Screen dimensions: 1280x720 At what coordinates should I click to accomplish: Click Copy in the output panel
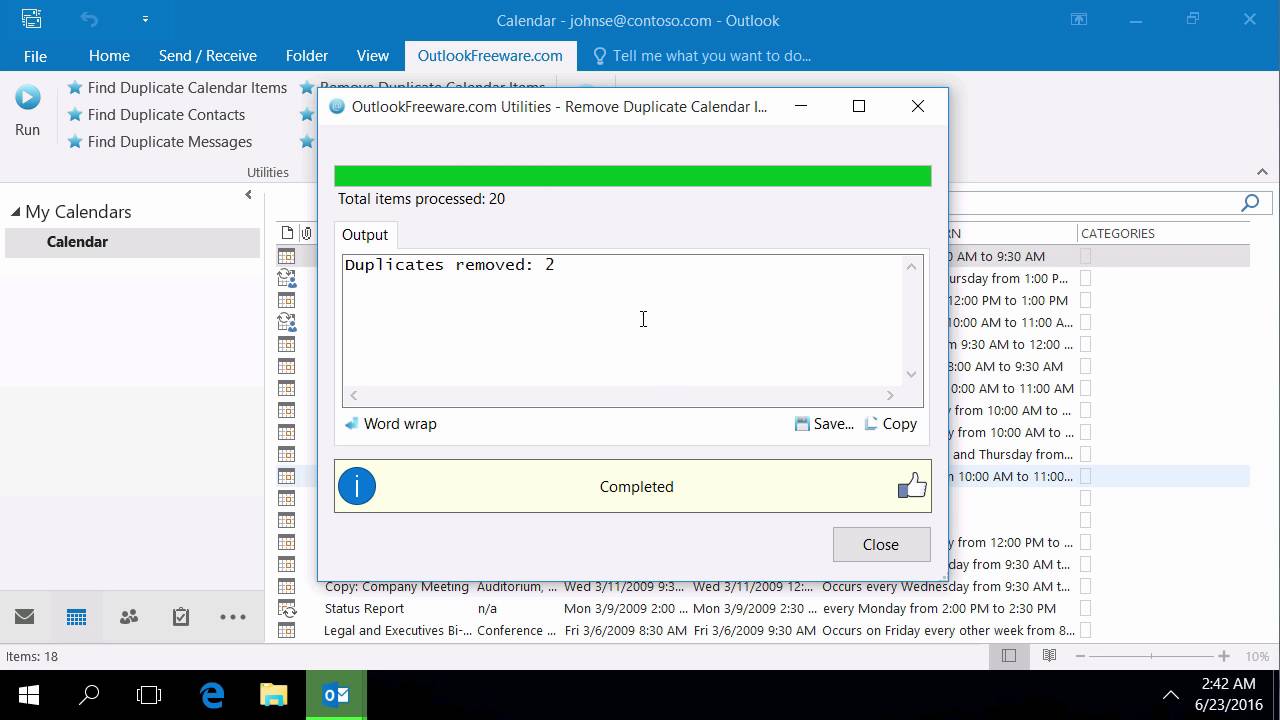click(890, 424)
